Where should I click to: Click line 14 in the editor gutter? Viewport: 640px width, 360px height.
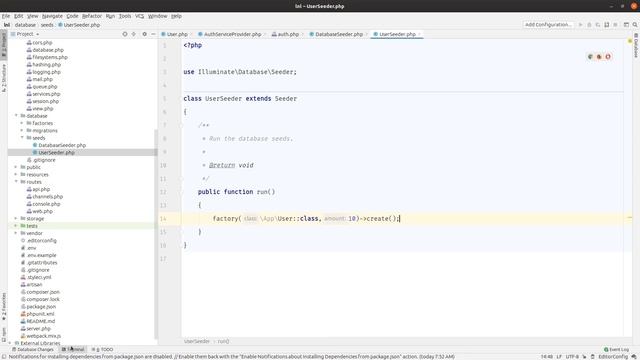tap(163, 219)
